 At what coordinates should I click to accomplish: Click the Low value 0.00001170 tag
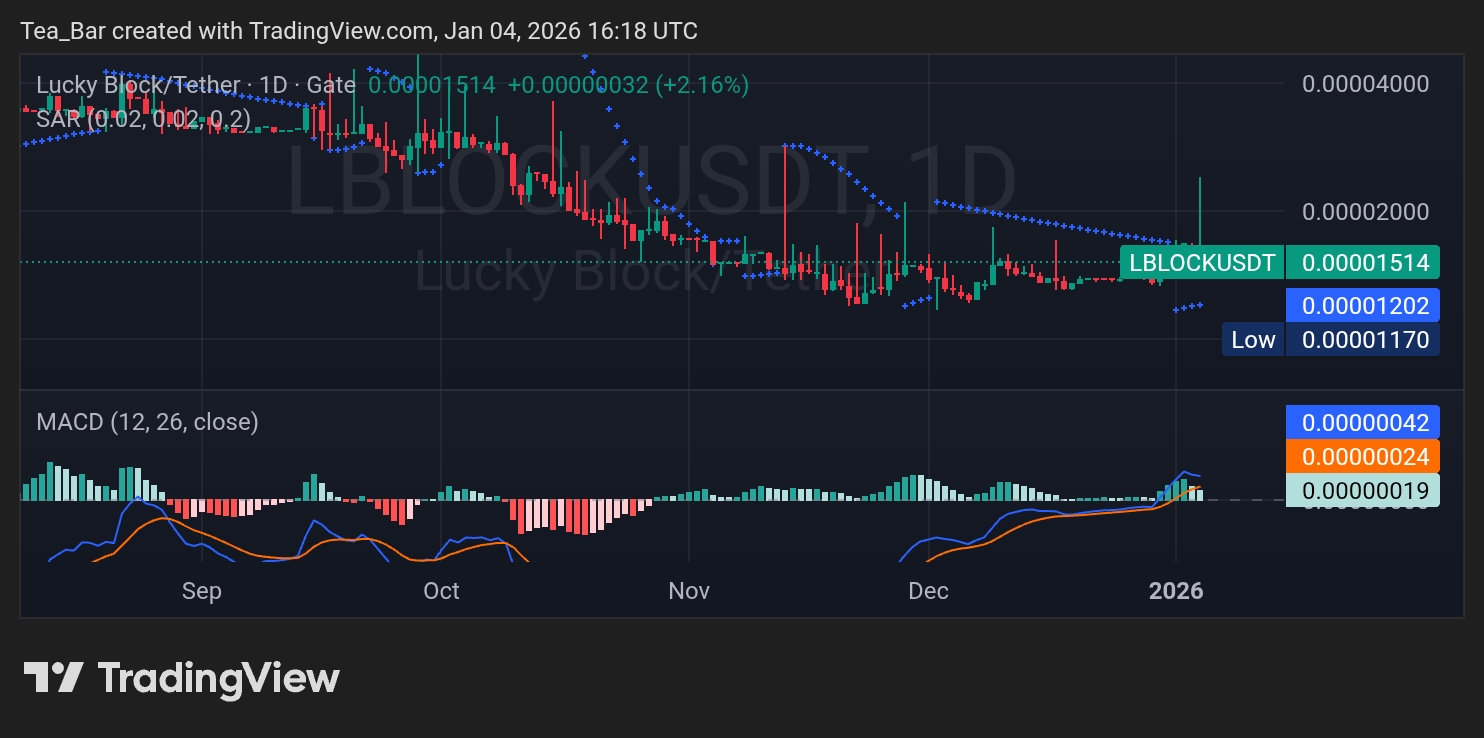point(1363,339)
